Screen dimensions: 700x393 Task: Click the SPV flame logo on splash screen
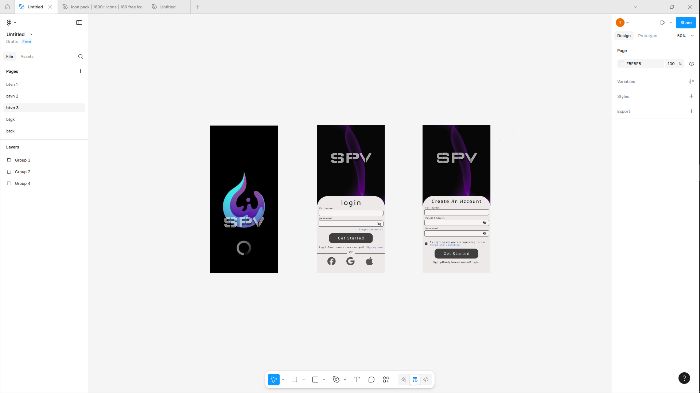tap(244, 200)
